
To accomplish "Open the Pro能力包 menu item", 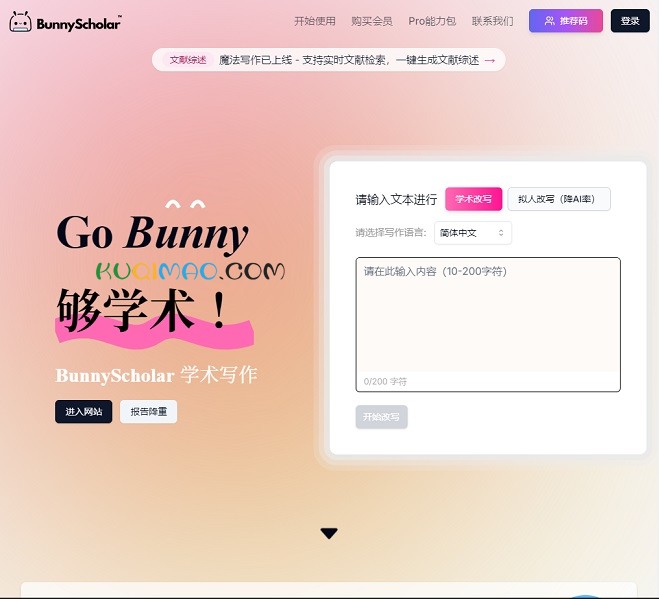I will (432, 21).
